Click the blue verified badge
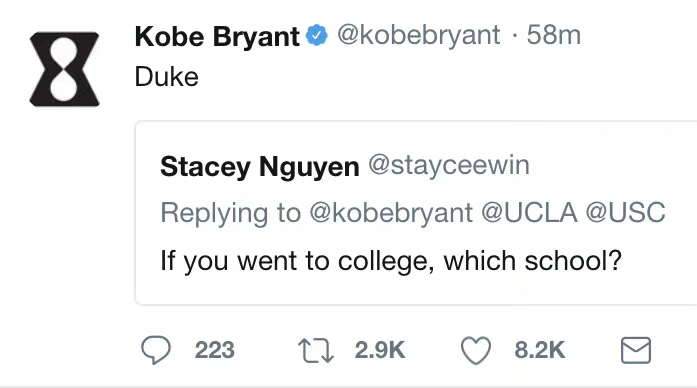Image resolution: width=697 pixels, height=388 pixels. click(x=316, y=36)
